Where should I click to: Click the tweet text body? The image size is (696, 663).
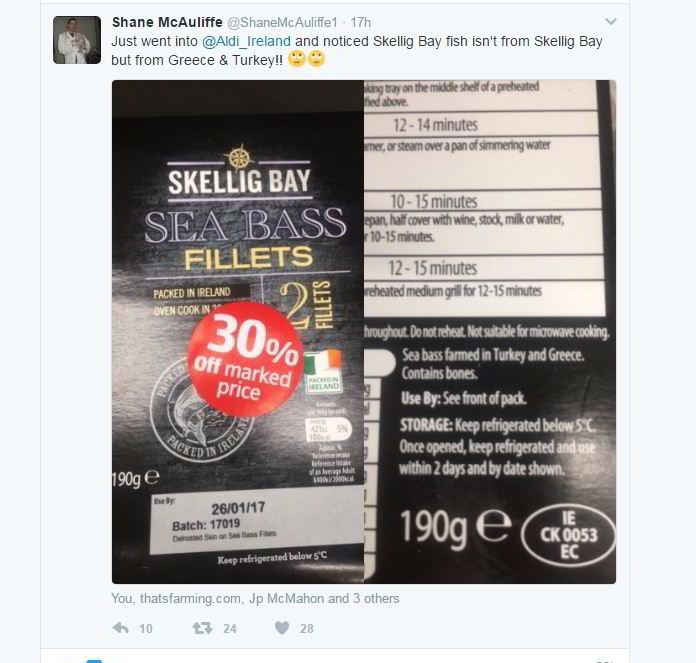click(x=357, y=51)
